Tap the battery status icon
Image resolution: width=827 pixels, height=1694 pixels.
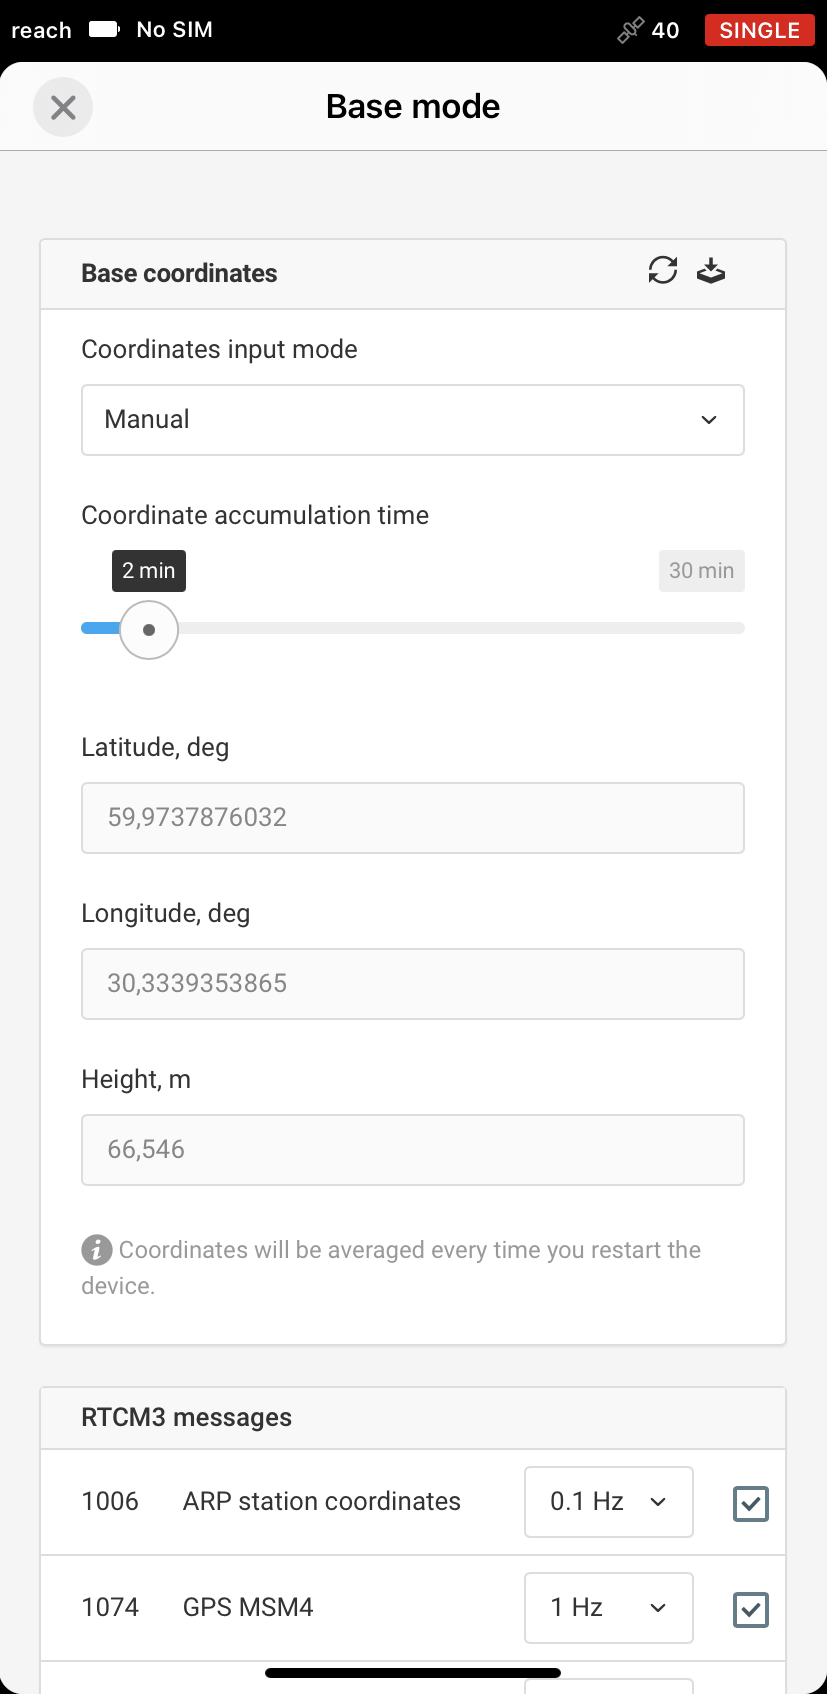tap(105, 29)
